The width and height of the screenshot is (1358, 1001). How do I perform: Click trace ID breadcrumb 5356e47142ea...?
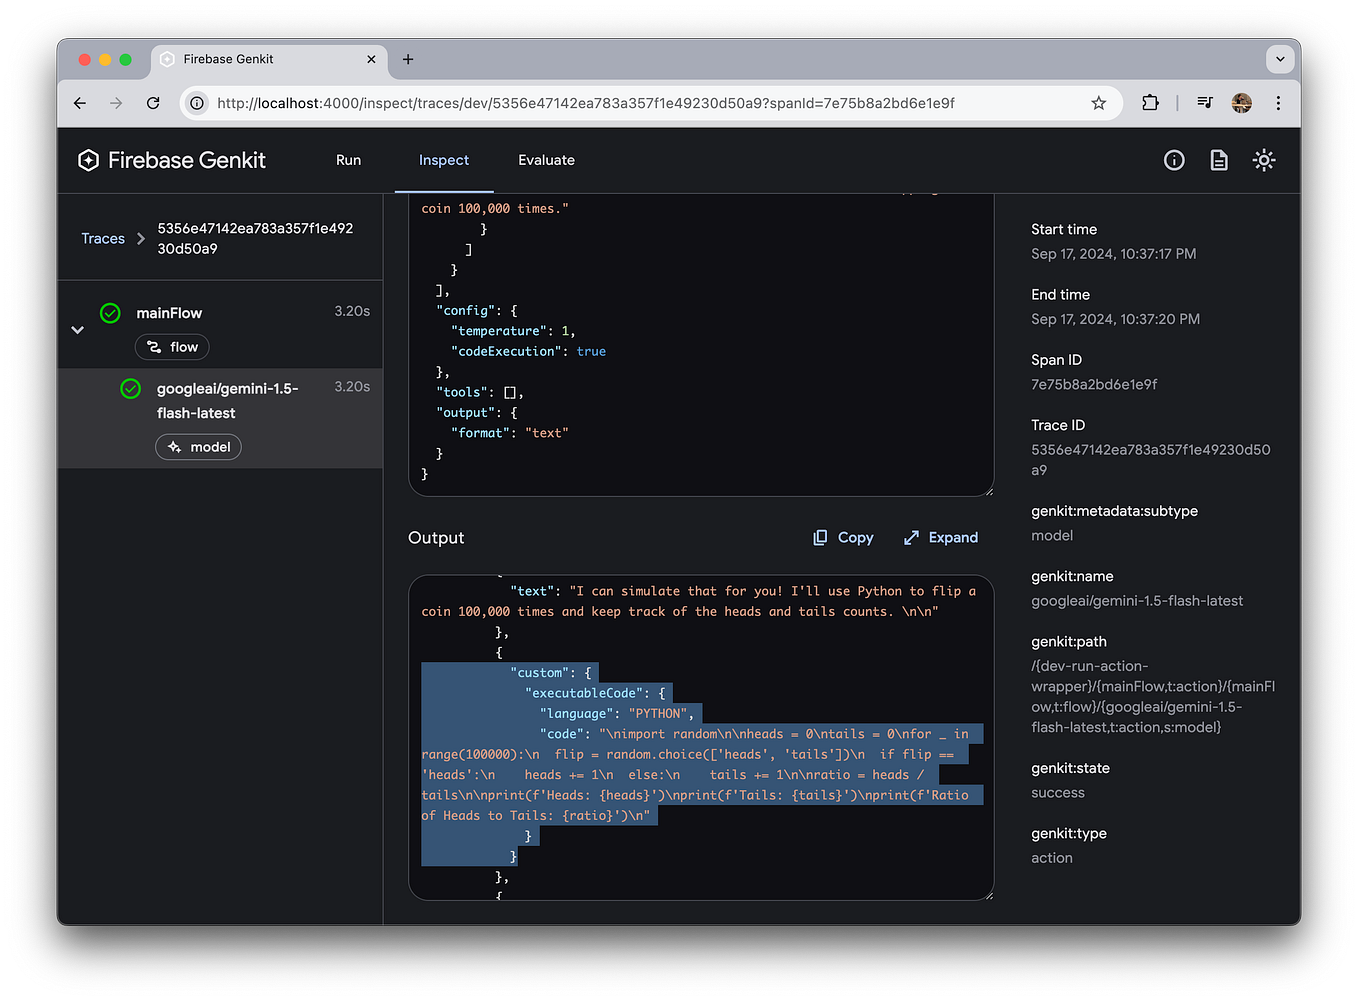(x=255, y=238)
